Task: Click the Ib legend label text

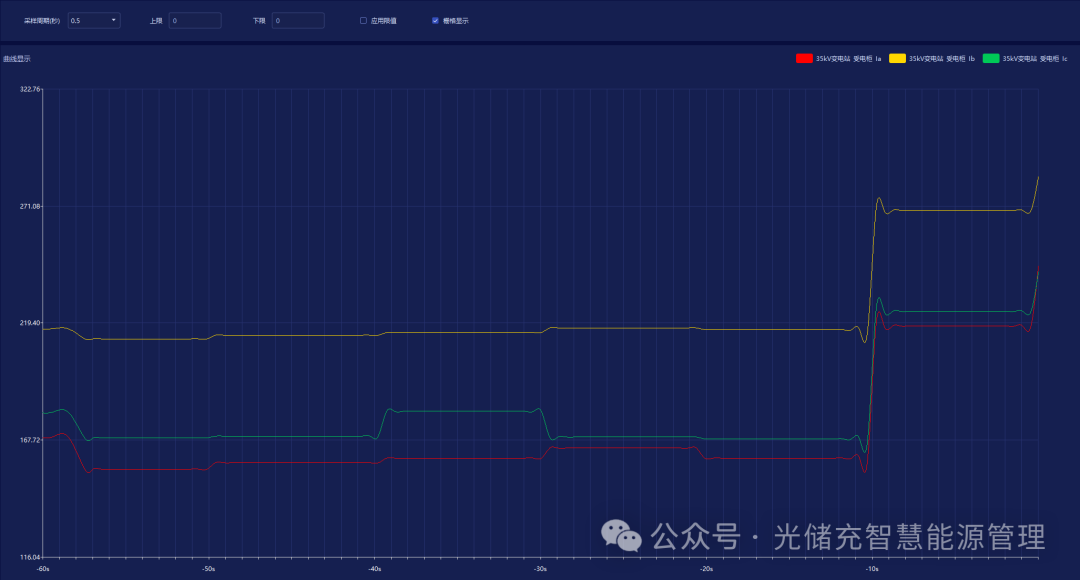Action: [x=942, y=59]
